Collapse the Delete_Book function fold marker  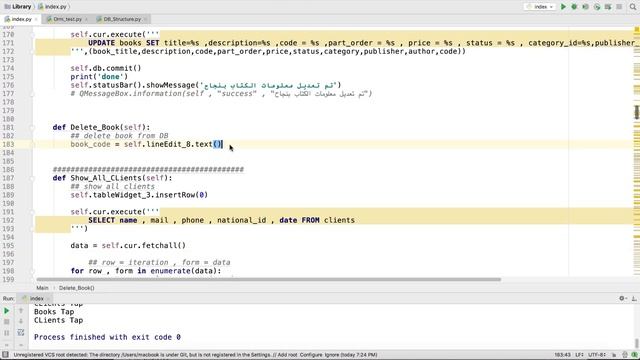point(32,127)
